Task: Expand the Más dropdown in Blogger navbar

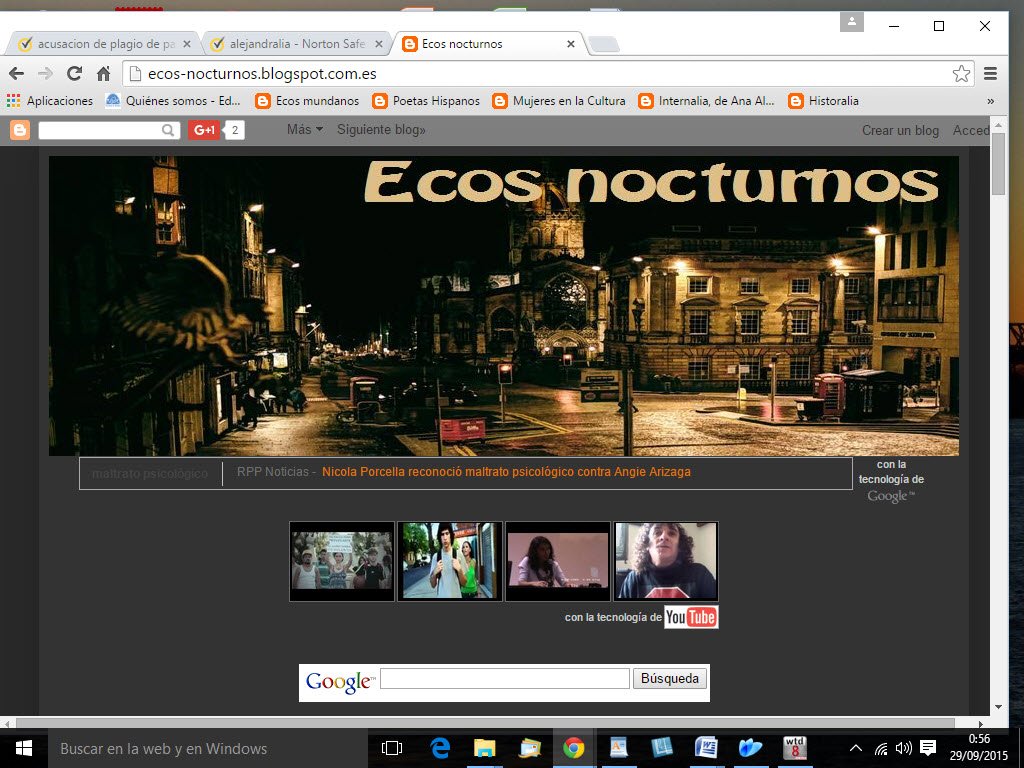Action: tap(304, 130)
